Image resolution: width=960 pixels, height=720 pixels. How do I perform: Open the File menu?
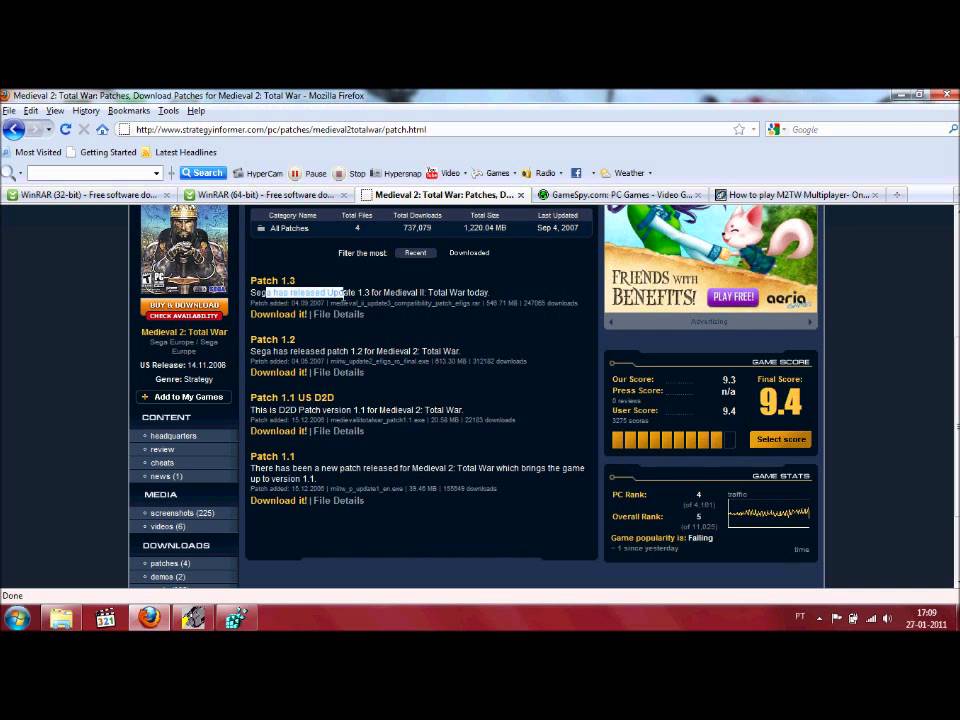point(9,111)
